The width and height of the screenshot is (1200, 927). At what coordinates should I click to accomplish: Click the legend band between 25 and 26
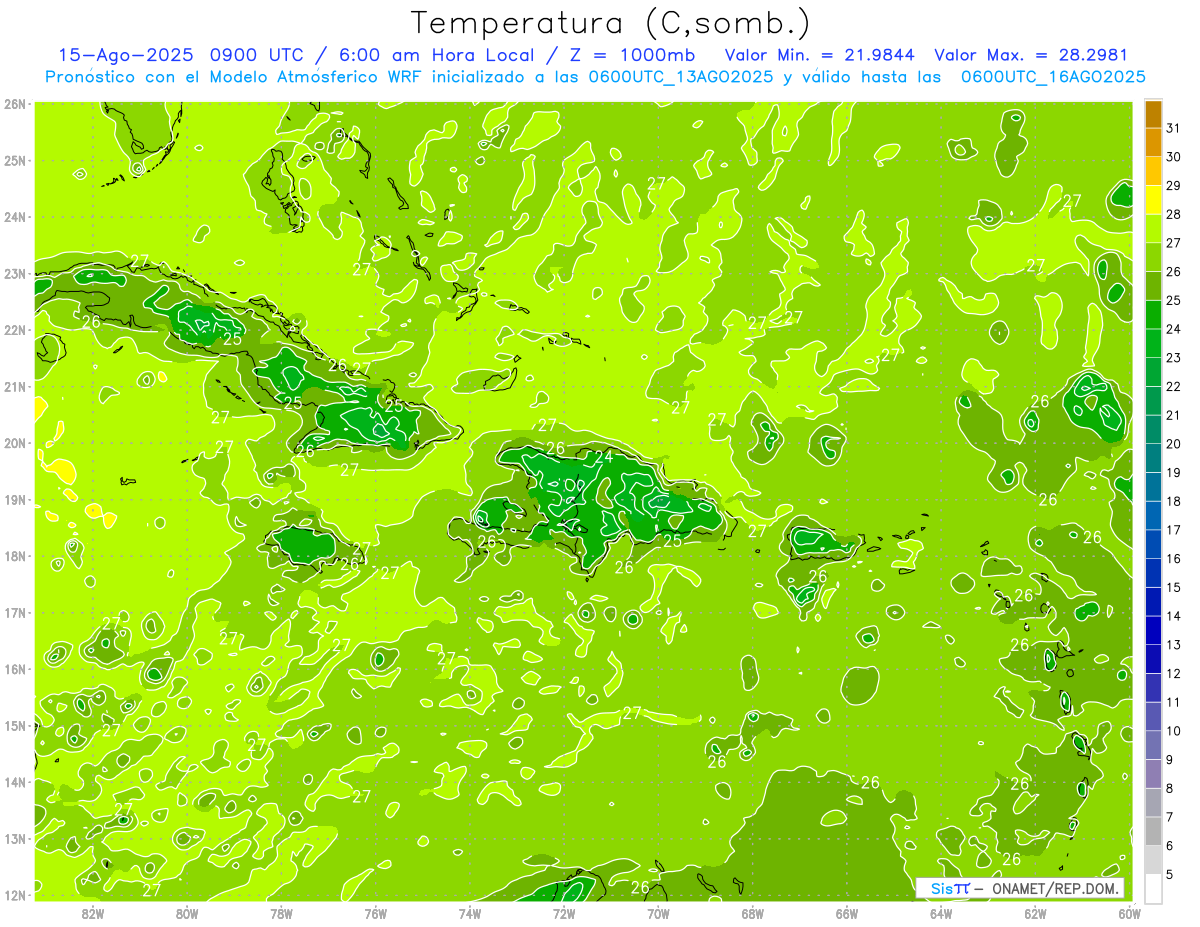coord(1153,286)
